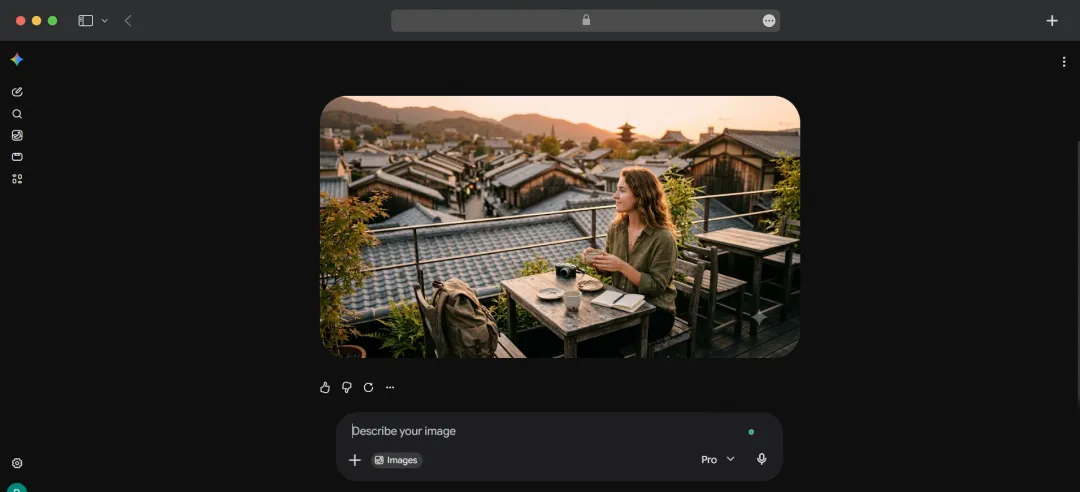Toggle the Safari sidebar button
Image resolution: width=1080 pixels, height=492 pixels.
coord(85,21)
